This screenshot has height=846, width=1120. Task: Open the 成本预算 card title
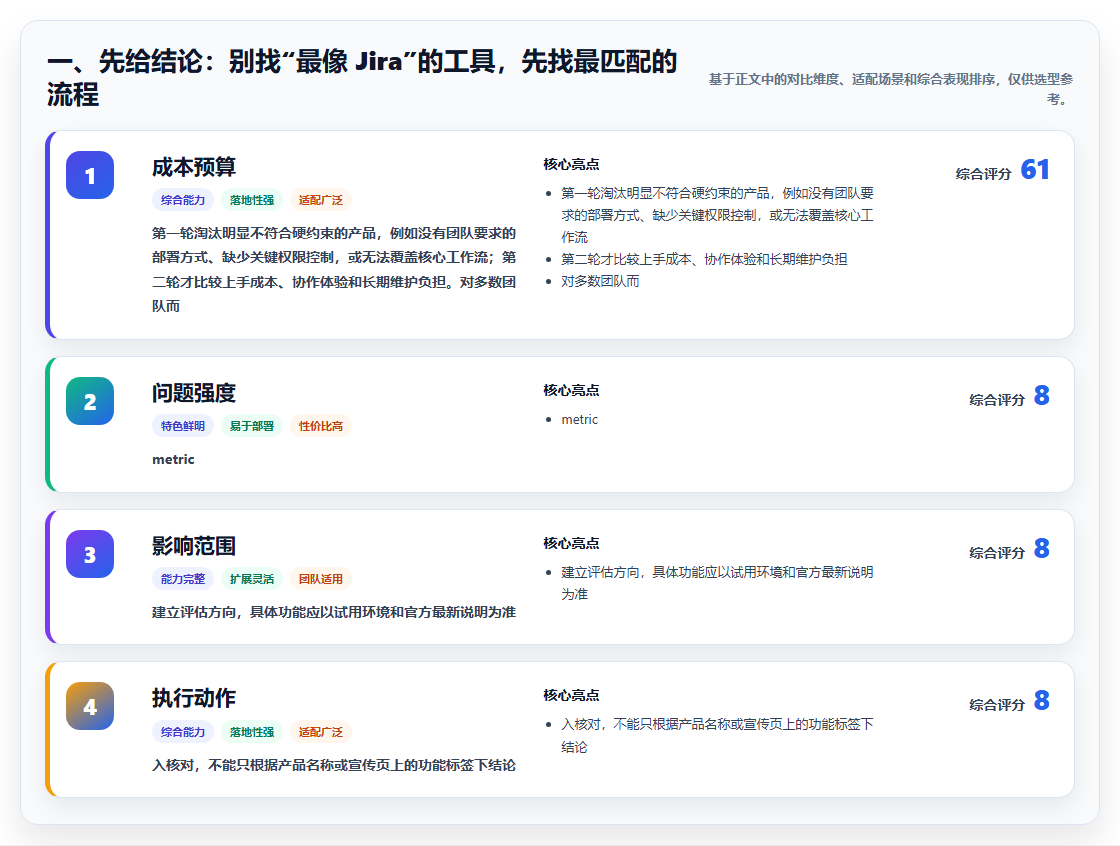pos(194,167)
